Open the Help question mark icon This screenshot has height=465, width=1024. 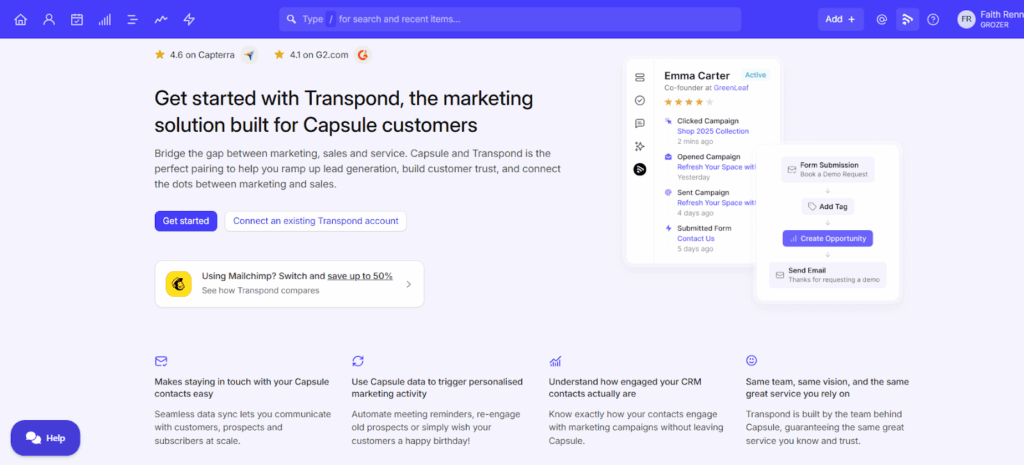(933, 19)
